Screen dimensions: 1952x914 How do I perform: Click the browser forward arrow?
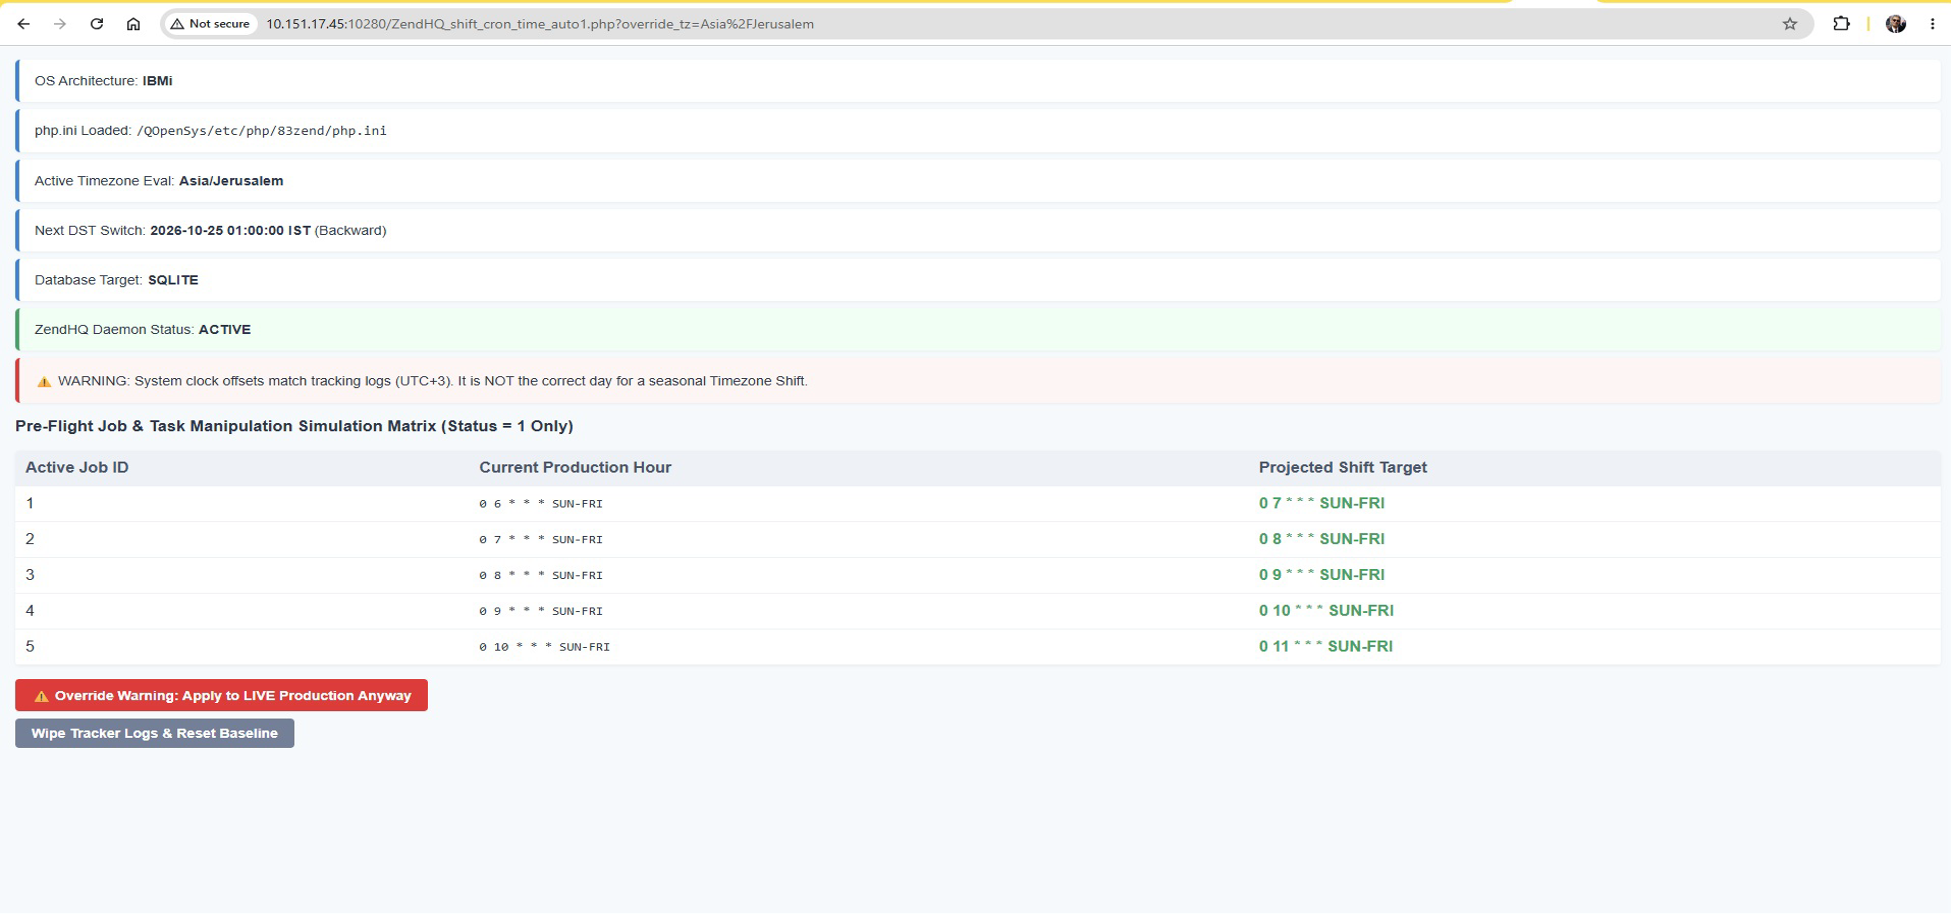(x=60, y=24)
